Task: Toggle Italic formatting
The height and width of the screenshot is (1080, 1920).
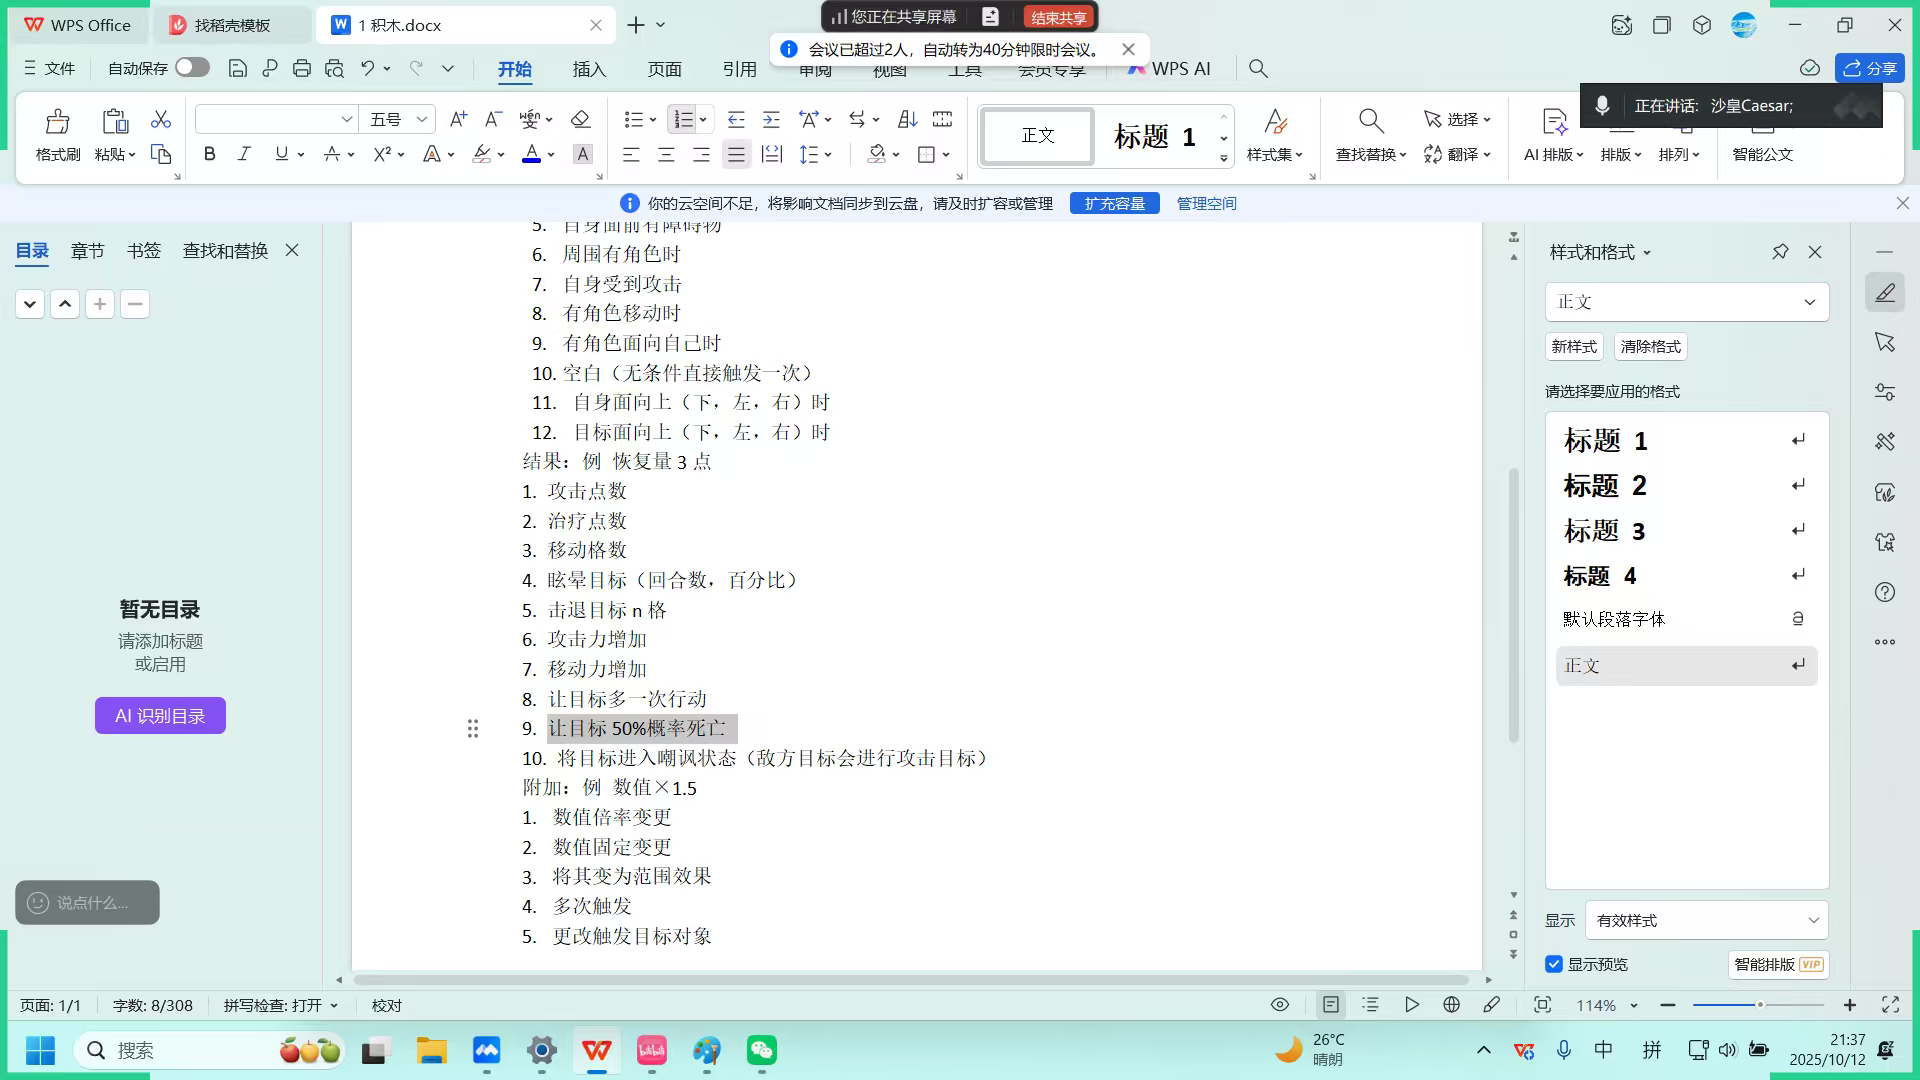Action: pyautogui.click(x=244, y=154)
